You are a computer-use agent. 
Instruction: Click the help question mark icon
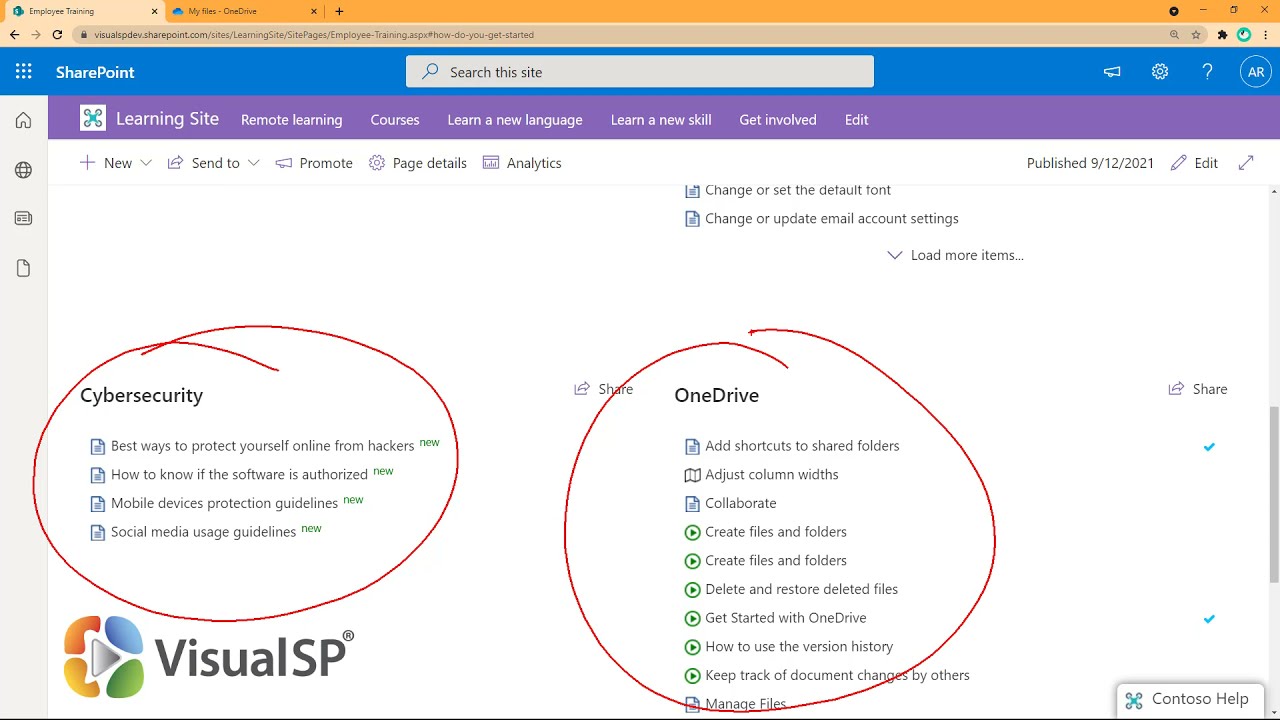point(1208,72)
